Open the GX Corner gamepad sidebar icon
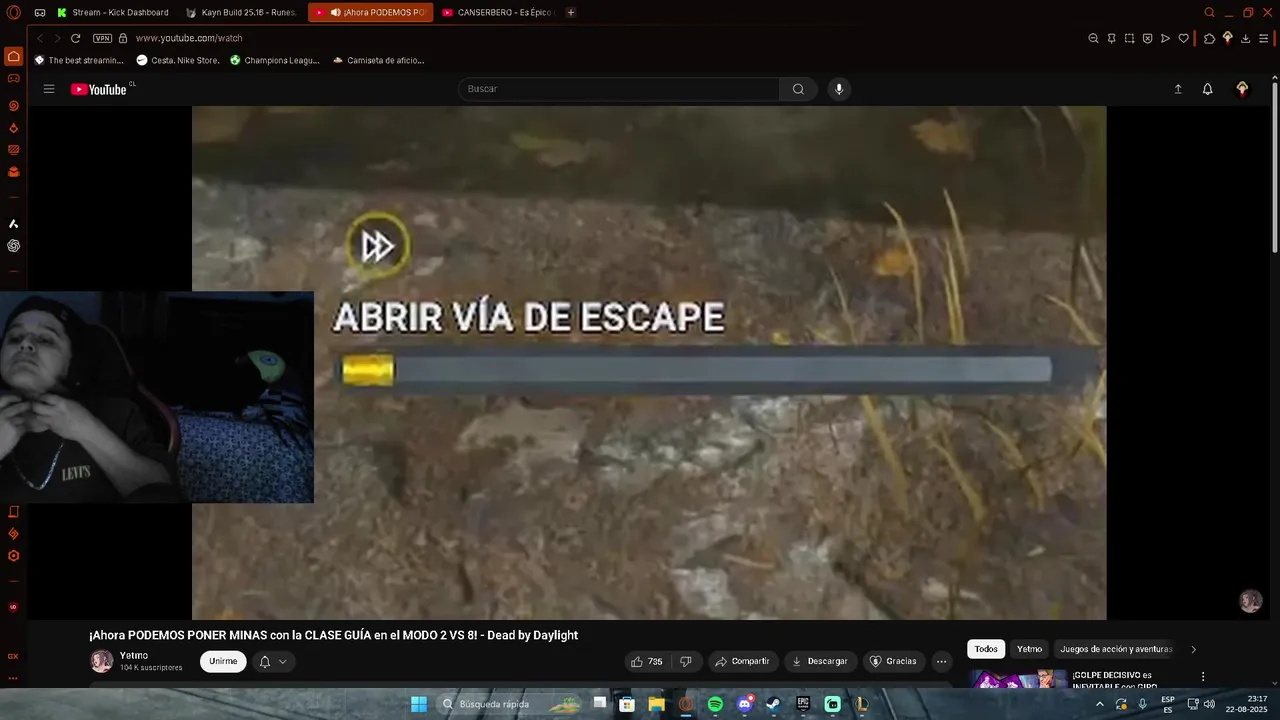1280x720 pixels. [x=13, y=78]
